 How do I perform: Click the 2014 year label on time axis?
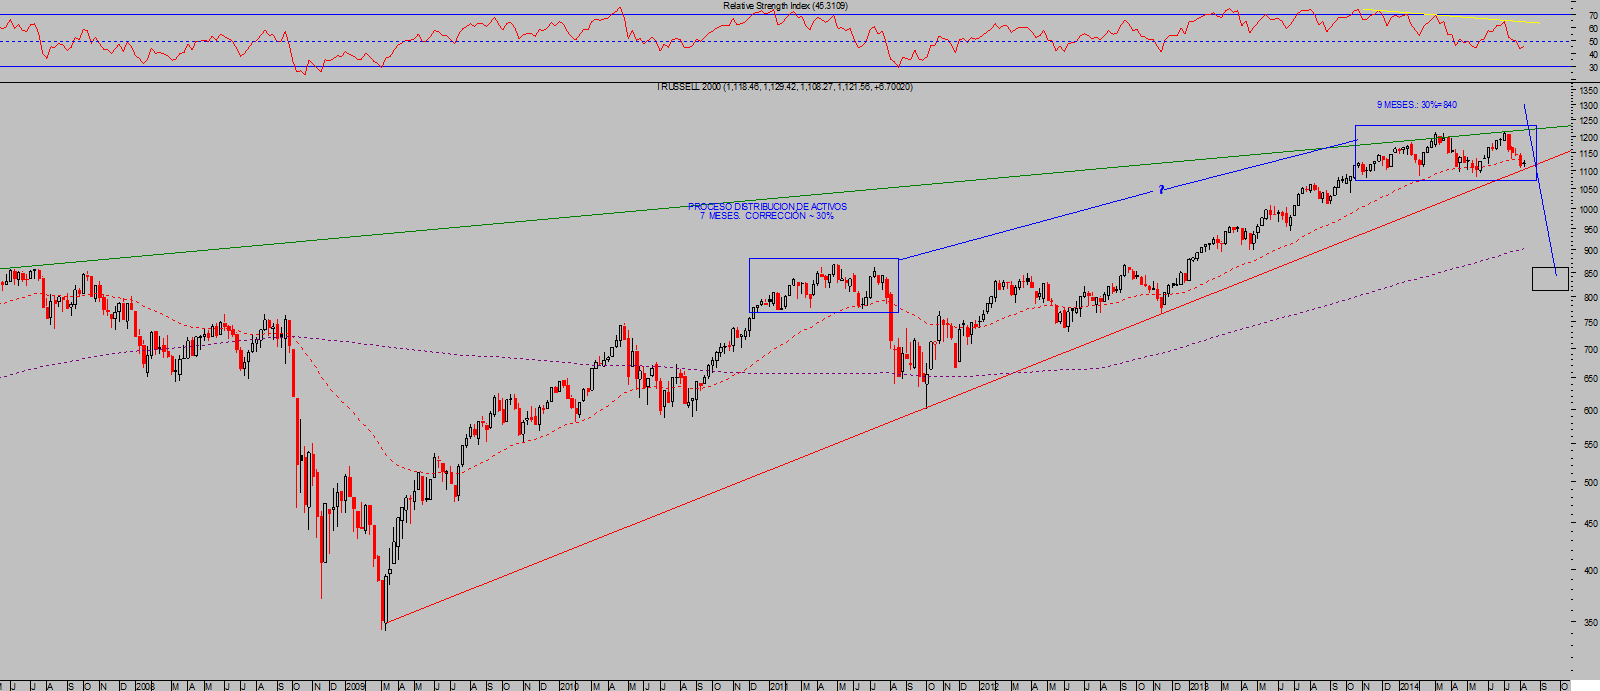tap(1409, 686)
